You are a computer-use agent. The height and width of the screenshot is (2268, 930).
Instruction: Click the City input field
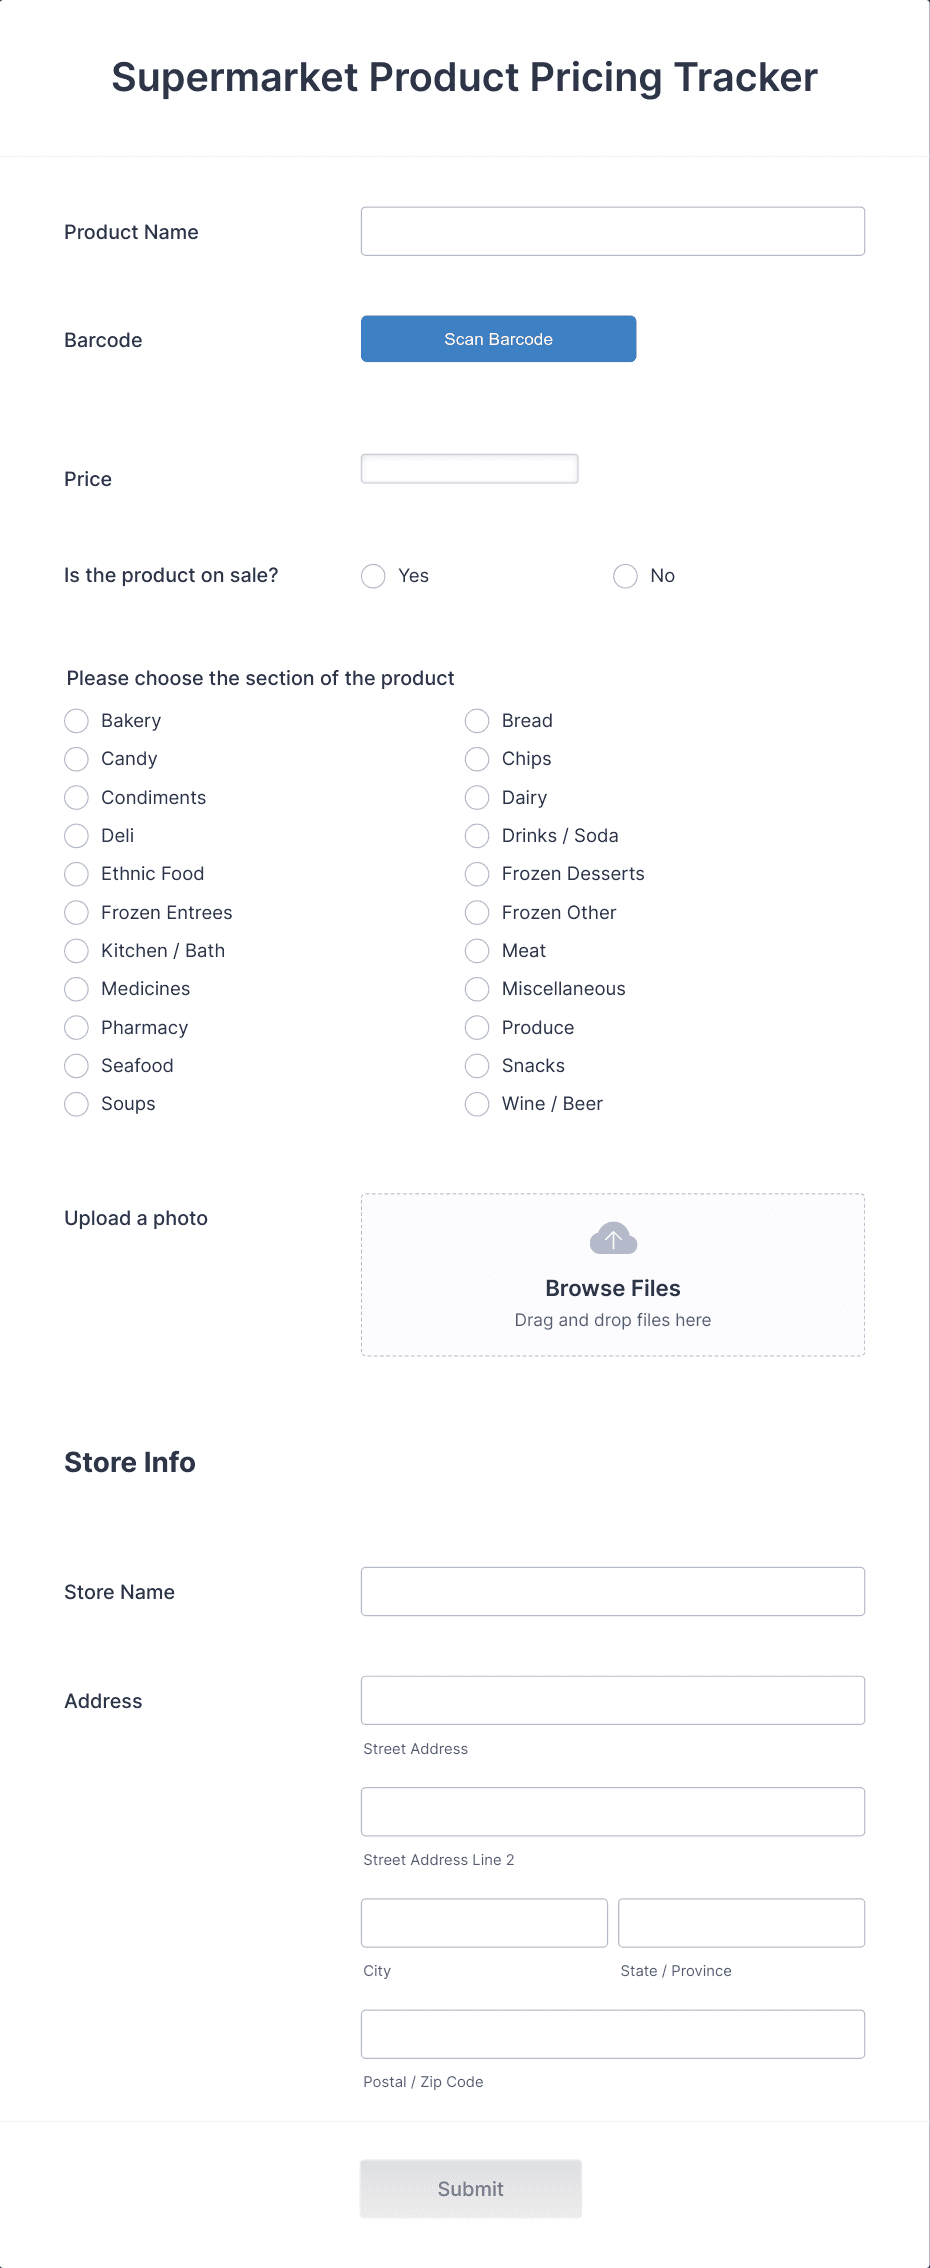tap(484, 1922)
